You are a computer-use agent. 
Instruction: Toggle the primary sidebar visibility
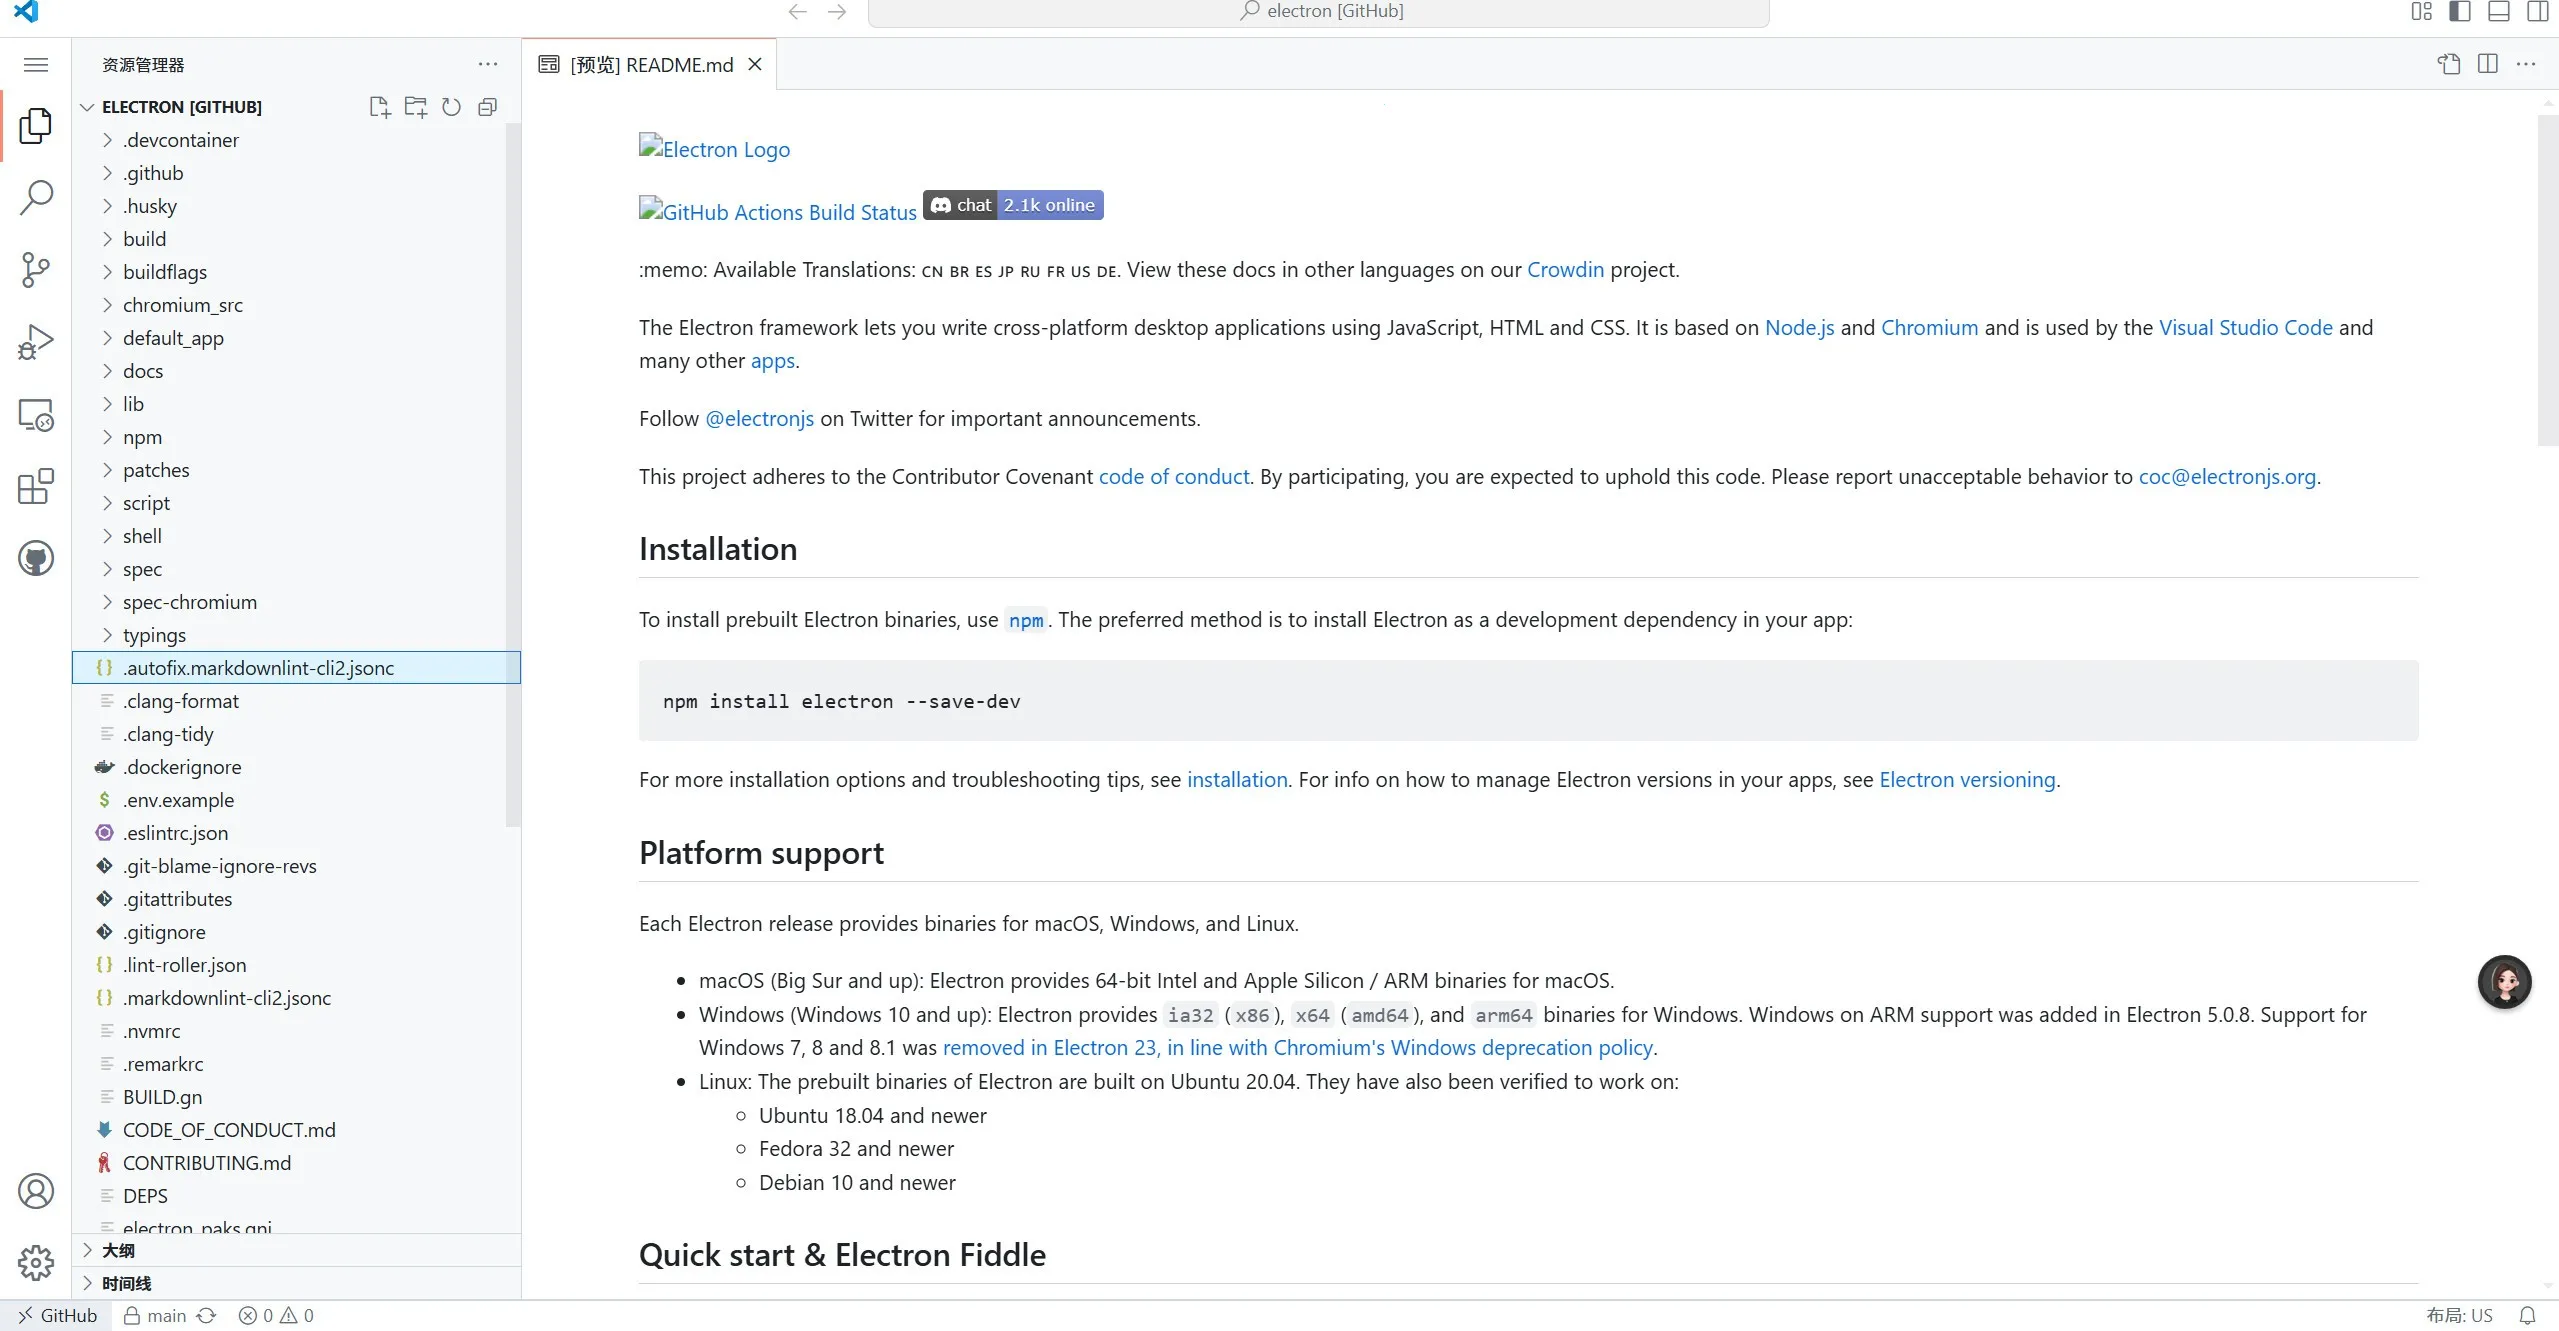2459,12
